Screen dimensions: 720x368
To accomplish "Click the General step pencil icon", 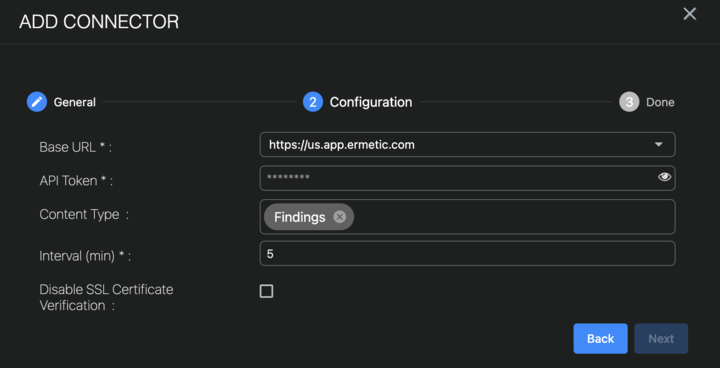I will click(x=37, y=102).
